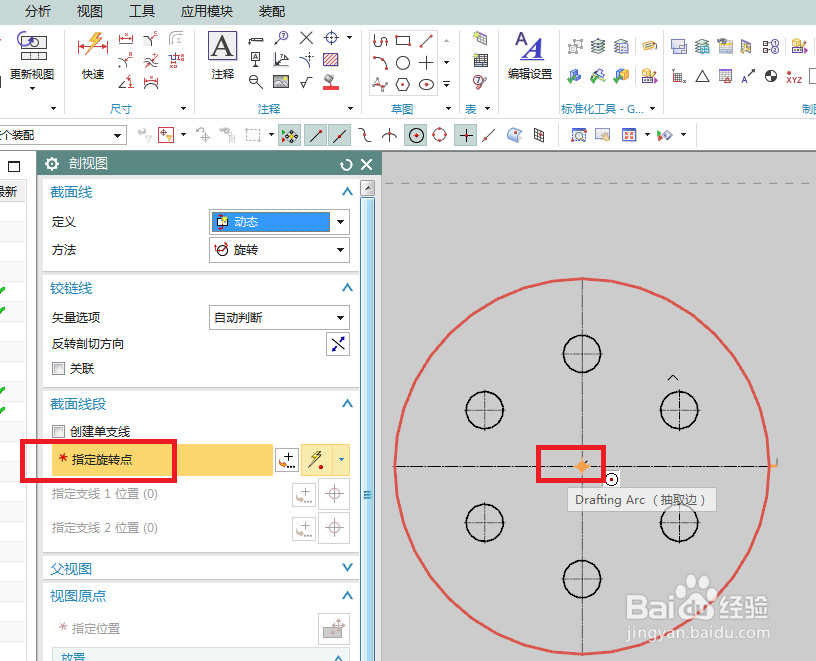Expand the 尺寸 group dropdown arrow
Image resolution: width=816 pixels, height=661 pixels.
pyautogui.click(x=183, y=108)
